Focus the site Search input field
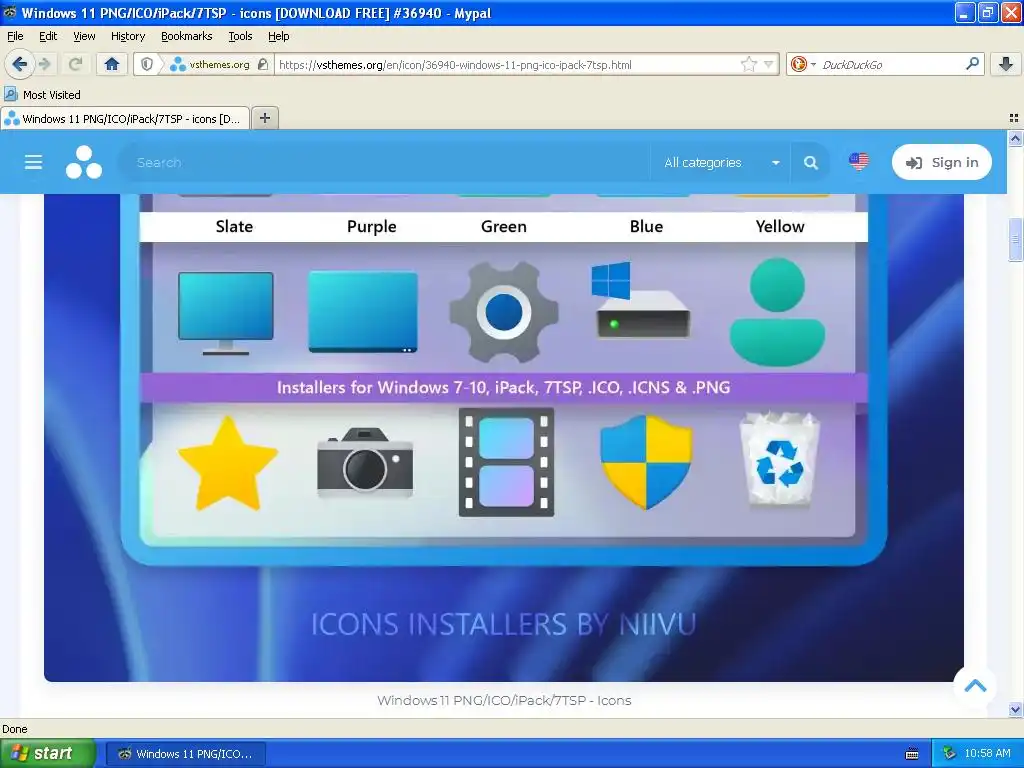 click(385, 163)
